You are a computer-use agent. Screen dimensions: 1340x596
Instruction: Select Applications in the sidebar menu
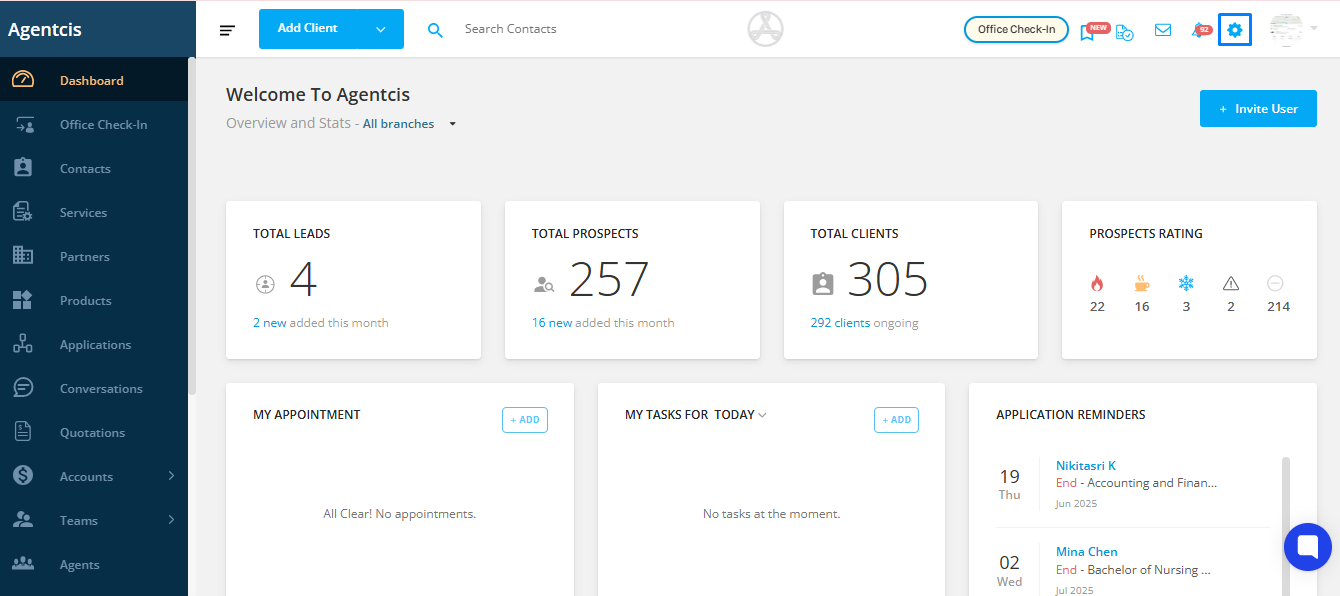pyautogui.click(x=94, y=344)
